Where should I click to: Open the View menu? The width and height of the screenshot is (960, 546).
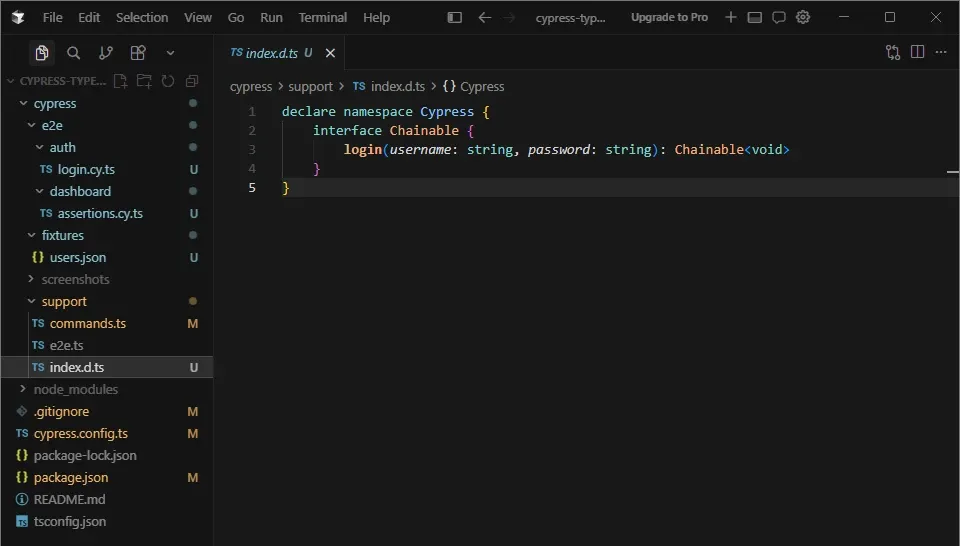198,18
